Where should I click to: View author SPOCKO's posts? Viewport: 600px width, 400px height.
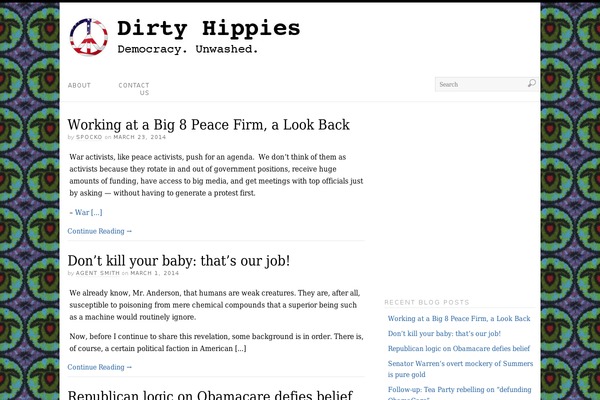point(89,137)
